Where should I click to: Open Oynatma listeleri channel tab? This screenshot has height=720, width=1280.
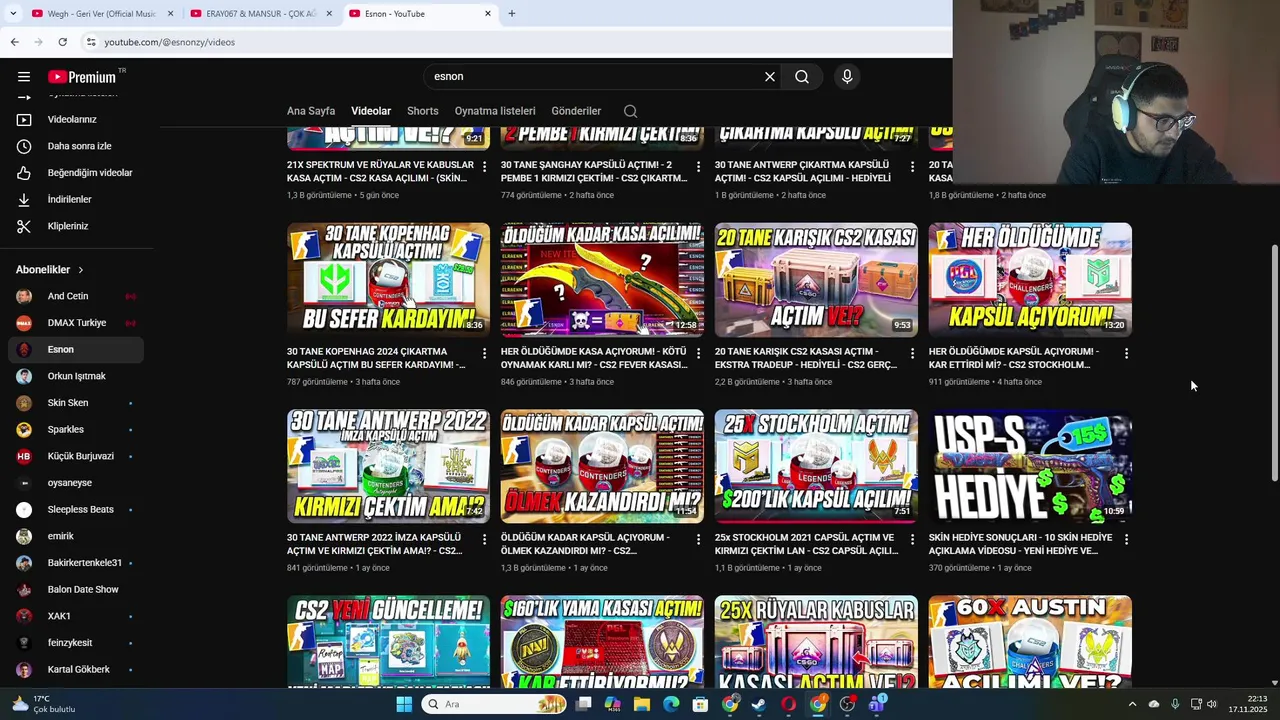tap(495, 111)
